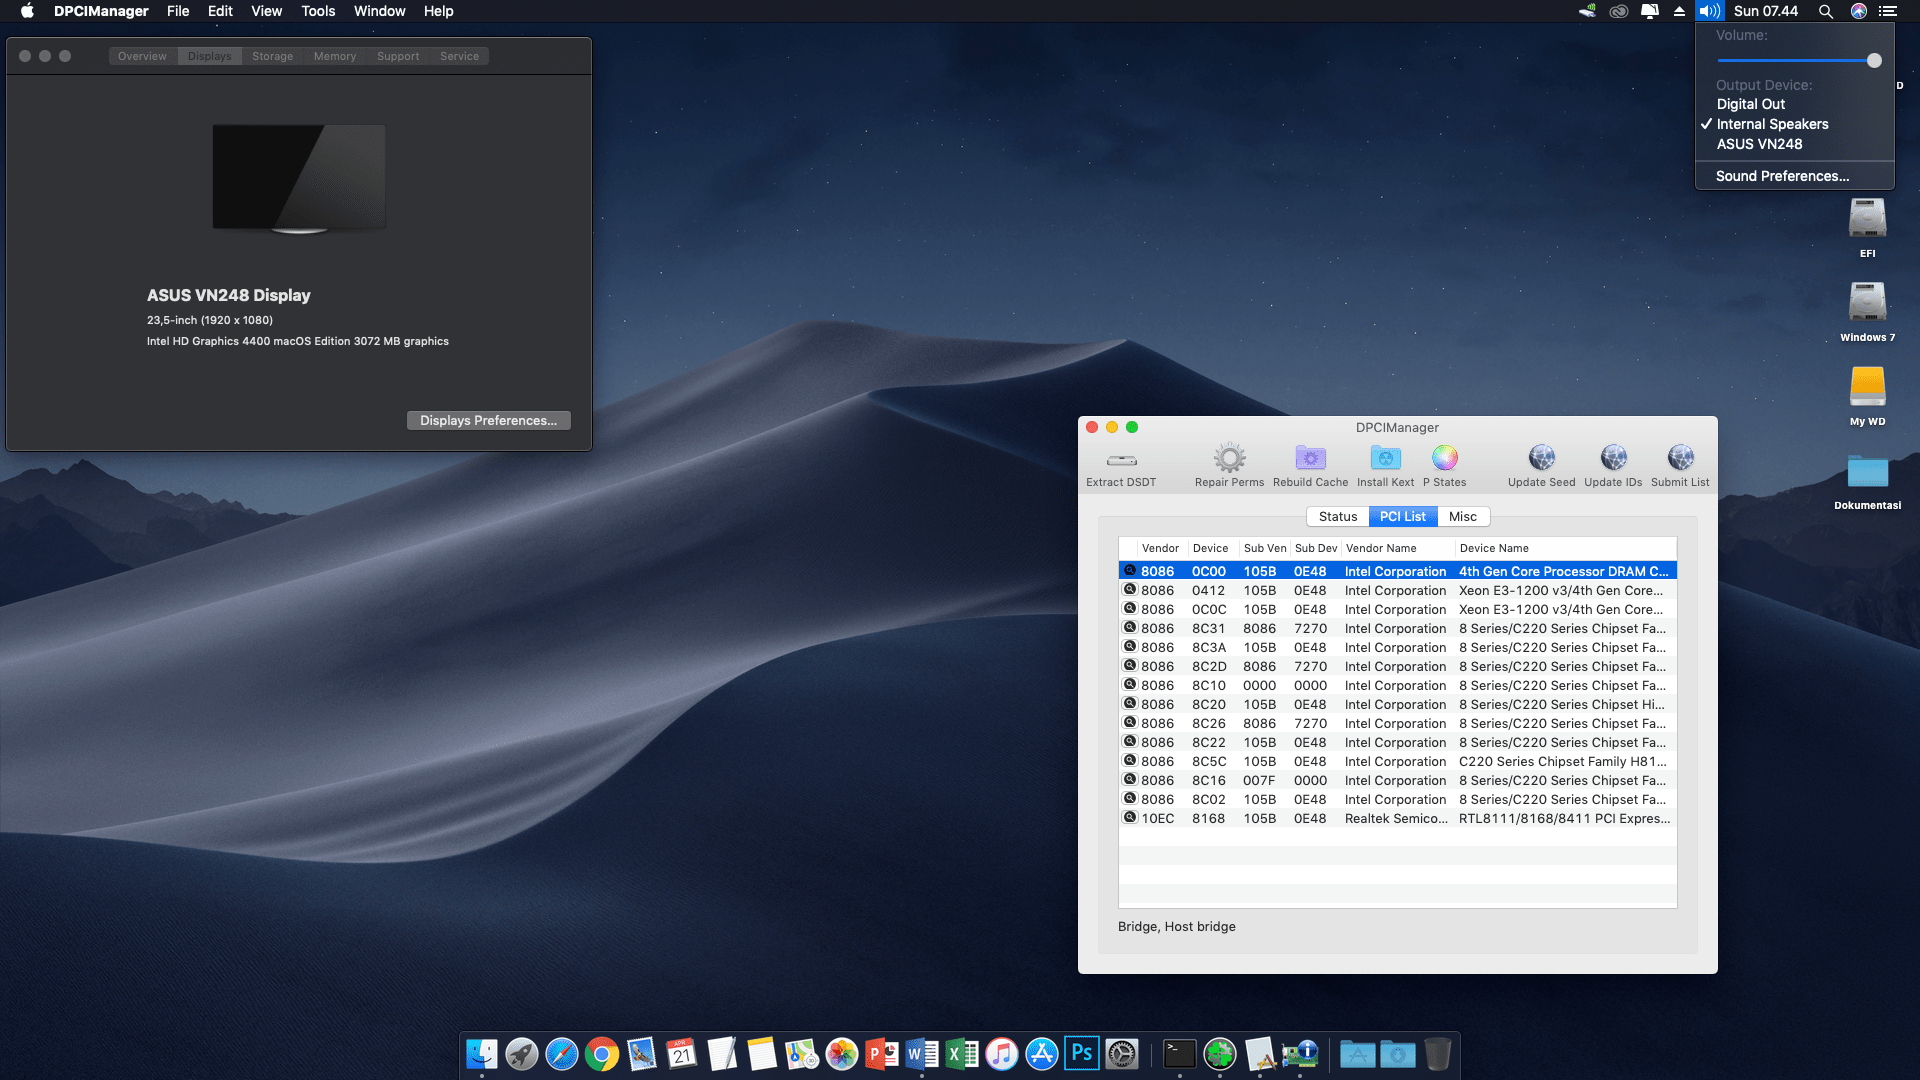
Task: Click the Update Seed globe icon
Action: pyautogui.click(x=1541, y=458)
